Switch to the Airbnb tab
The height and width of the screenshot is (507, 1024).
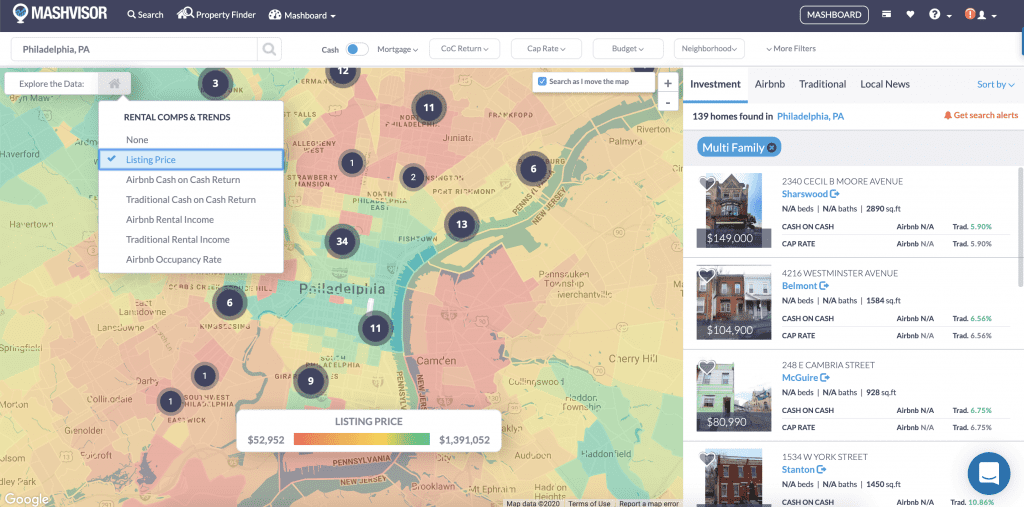770,84
